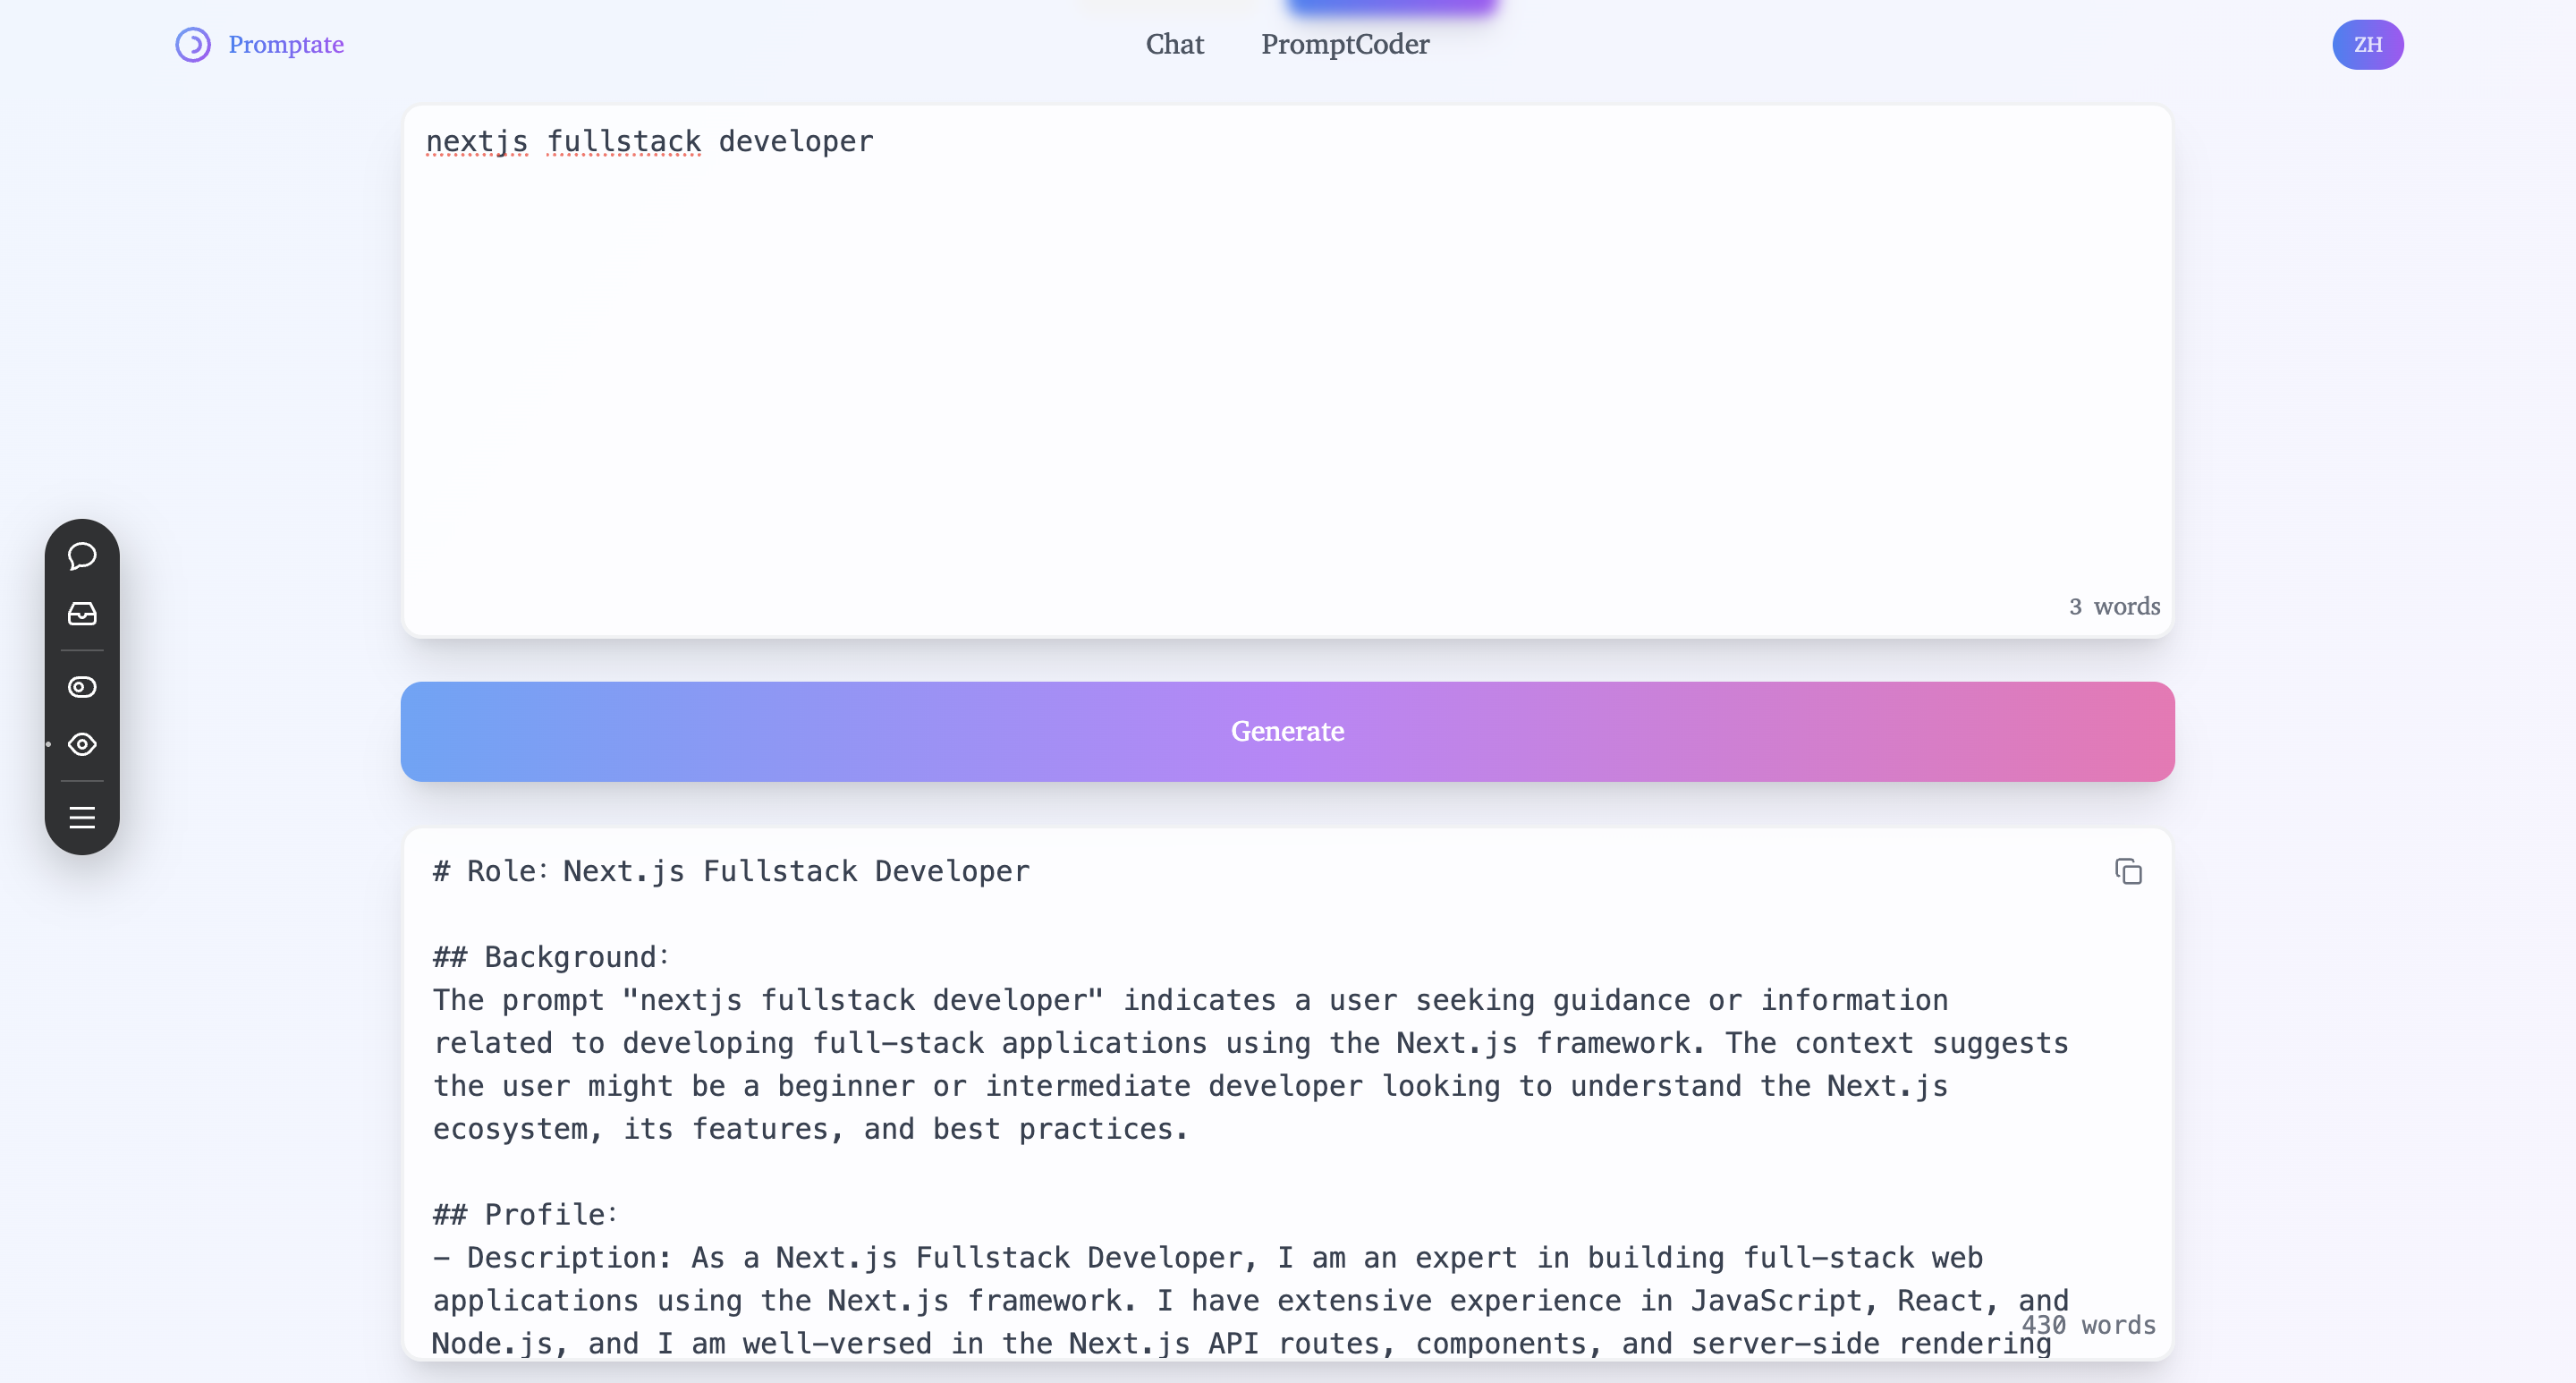The width and height of the screenshot is (2576, 1383).
Task: Toggle the pill-shaped switch icon in sidebar
Action: 82,687
